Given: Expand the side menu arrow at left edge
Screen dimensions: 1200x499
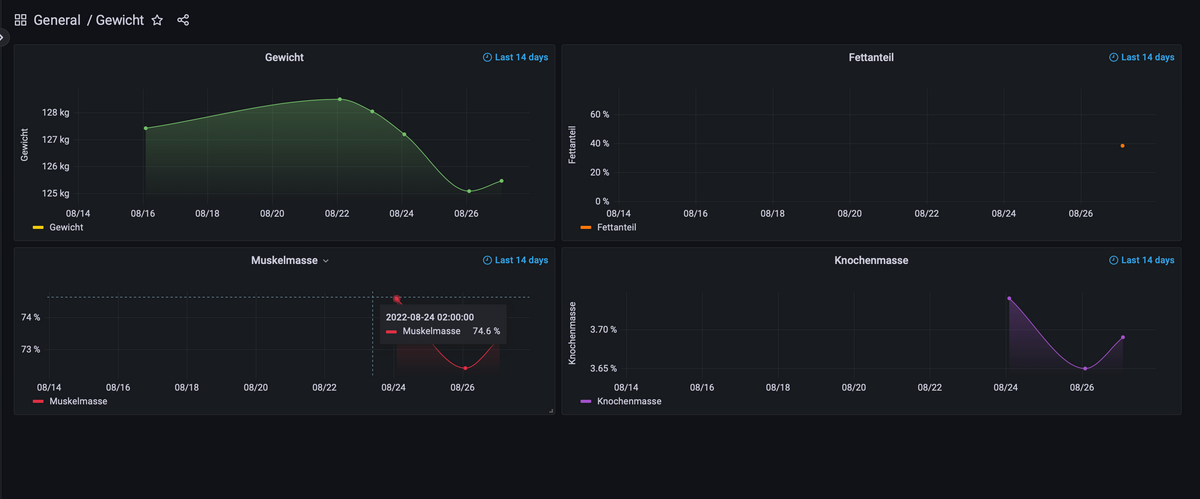Looking at the screenshot, I should pos(3,37).
